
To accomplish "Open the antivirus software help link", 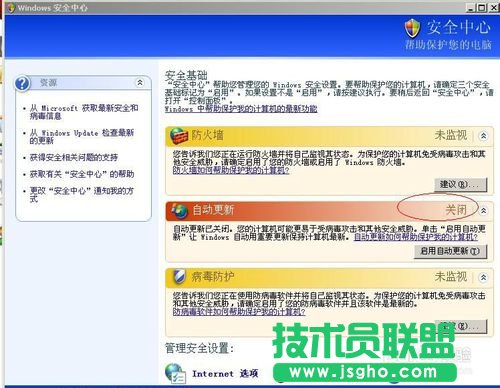I will [239, 312].
